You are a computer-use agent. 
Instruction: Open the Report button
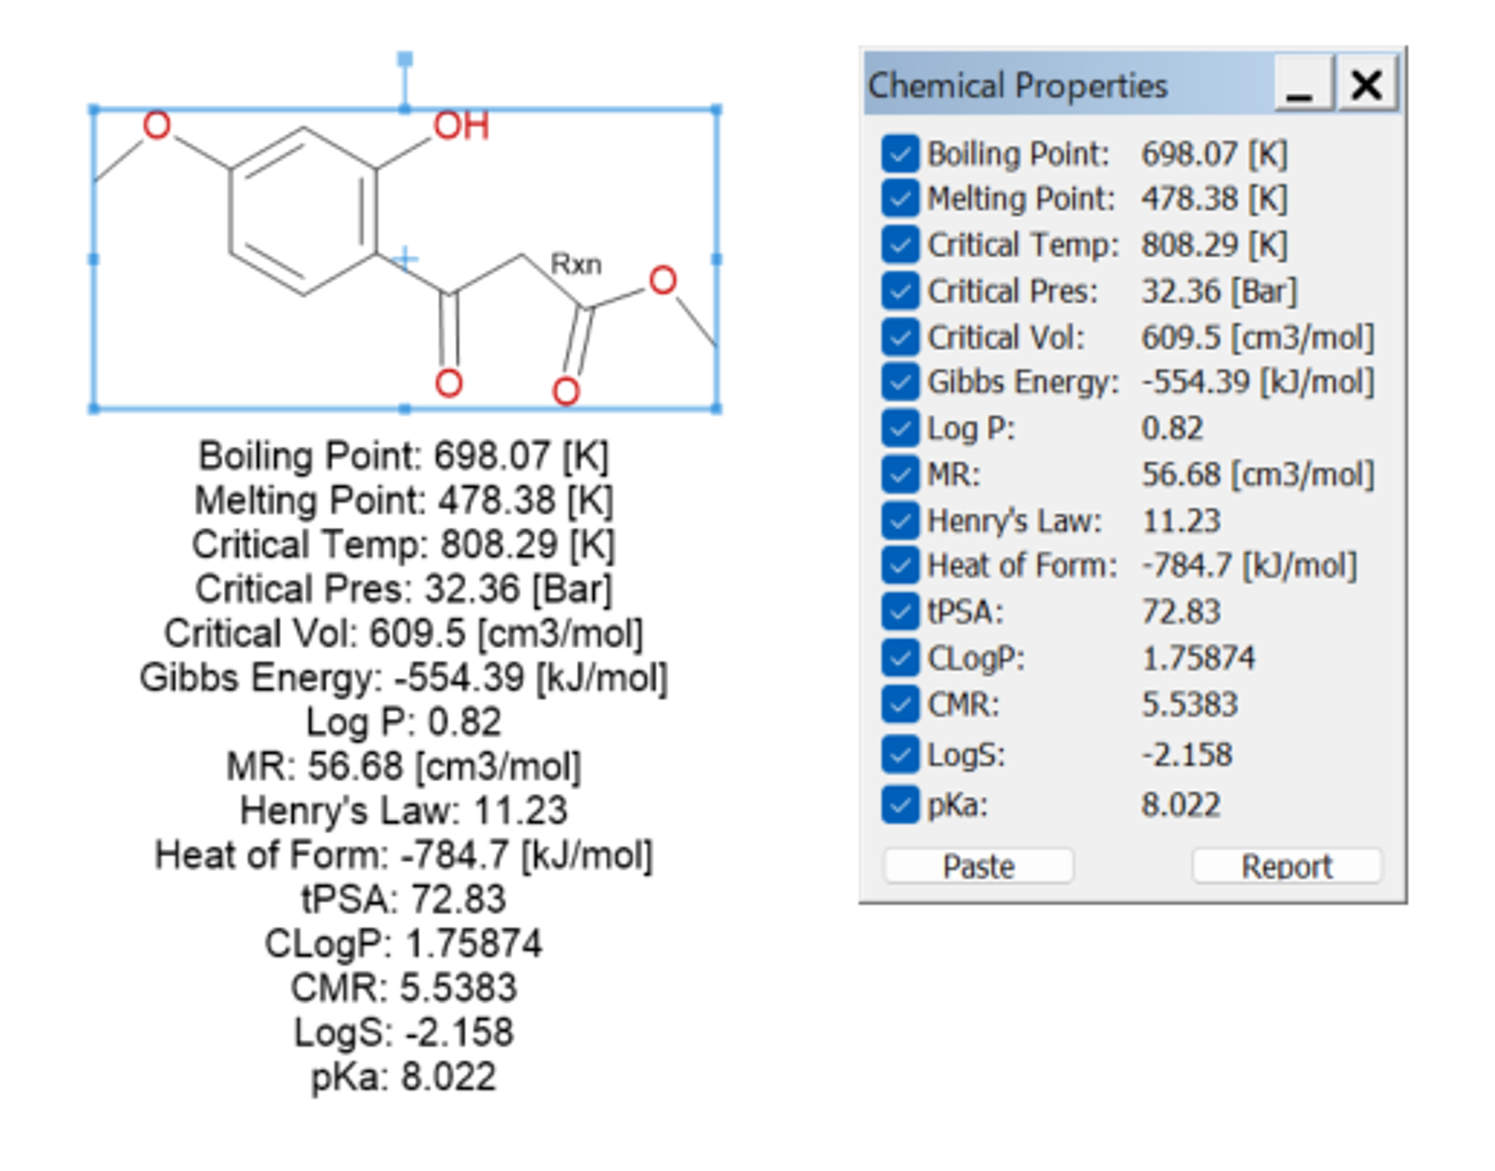pyautogui.click(x=1286, y=866)
